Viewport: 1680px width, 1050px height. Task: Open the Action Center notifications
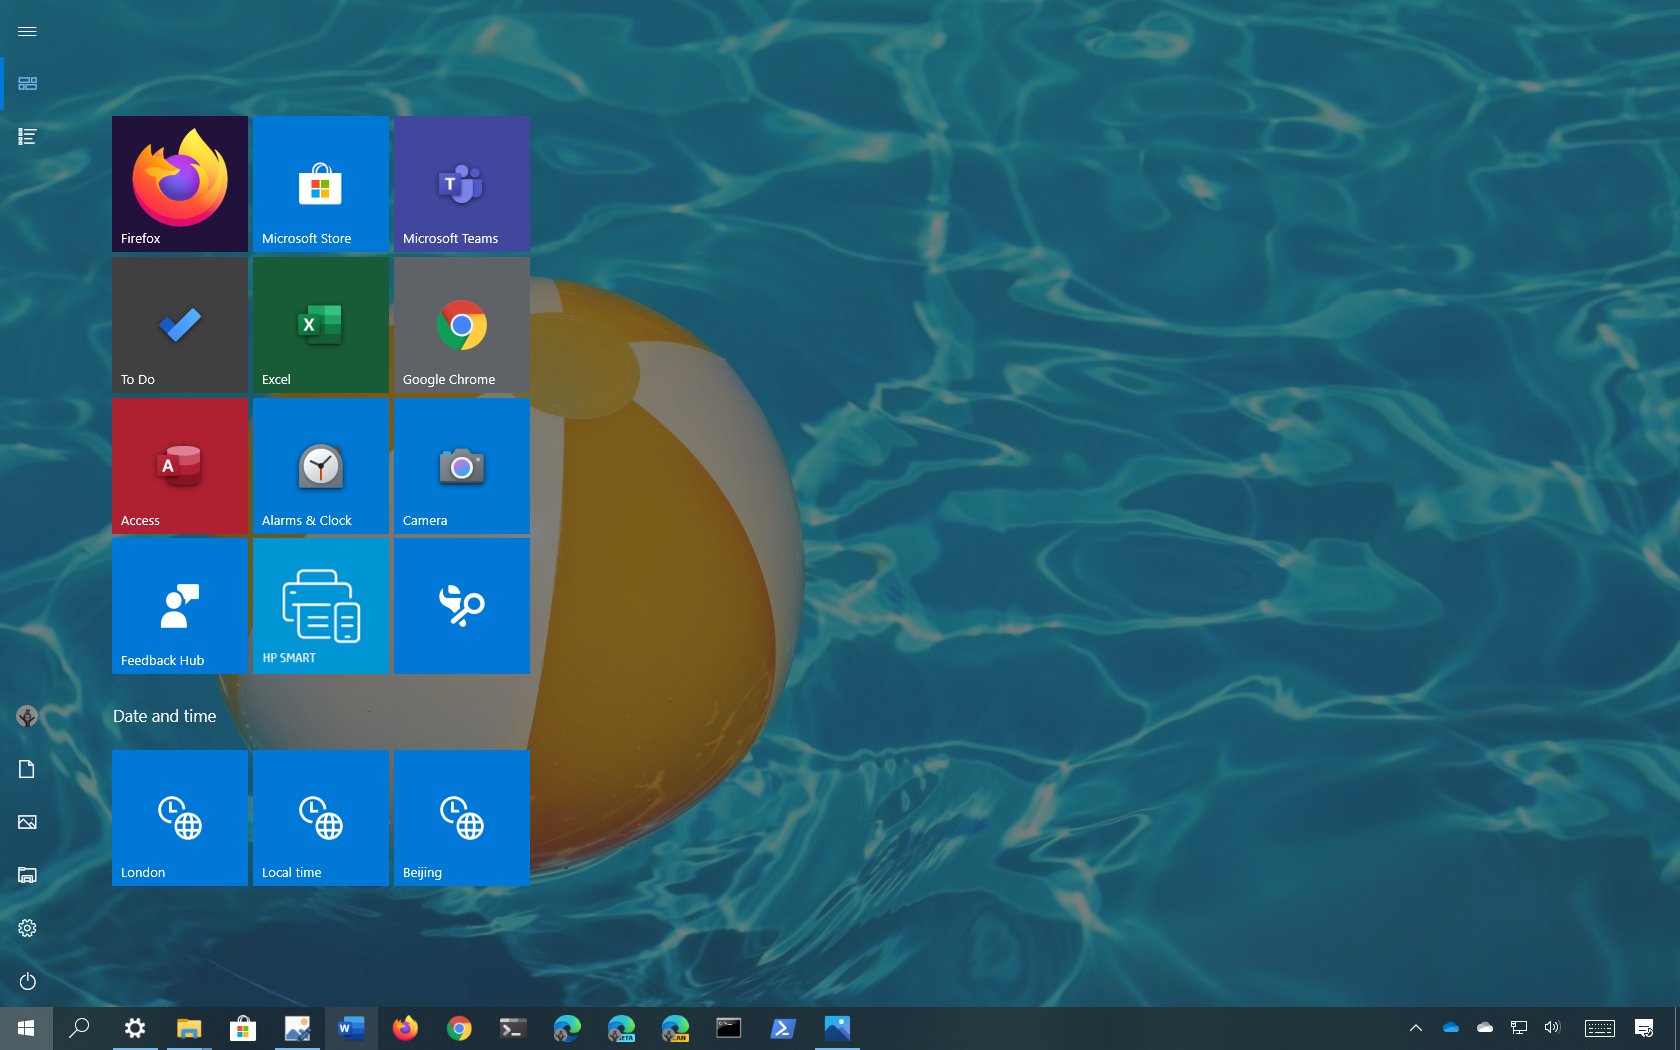tap(1644, 1028)
